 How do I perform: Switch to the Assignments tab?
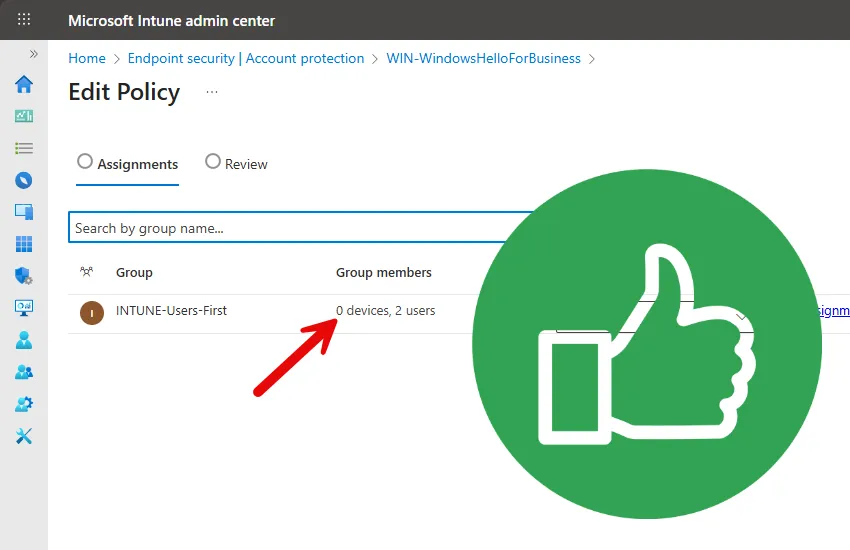point(127,164)
